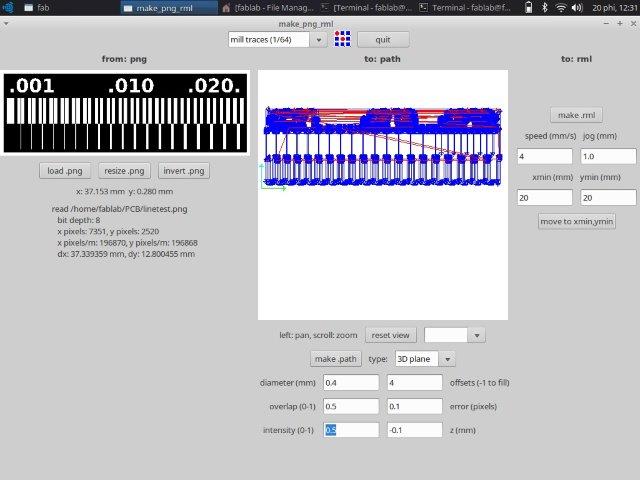Open the Wi-Fi network icon
Viewport: 640px width, 480px height.
click(x=561, y=7)
